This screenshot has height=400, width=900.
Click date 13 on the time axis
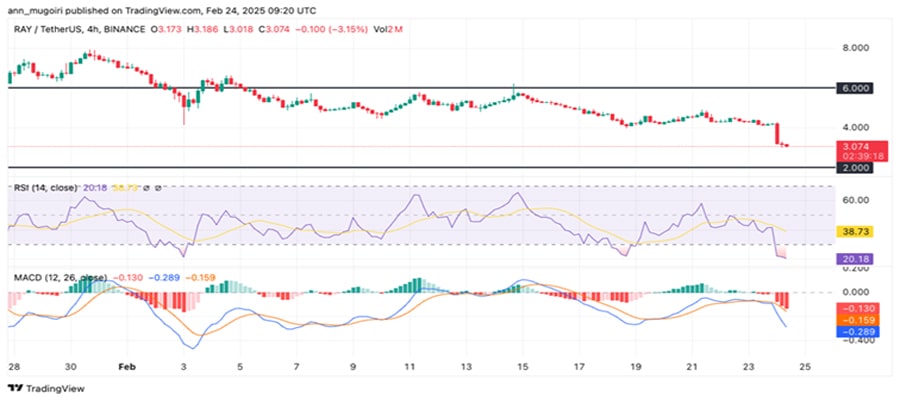(x=466, y=367)
